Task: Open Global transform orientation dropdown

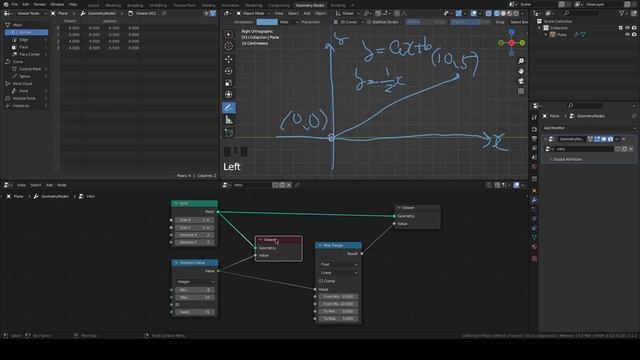Action: [x=347, y=13]
